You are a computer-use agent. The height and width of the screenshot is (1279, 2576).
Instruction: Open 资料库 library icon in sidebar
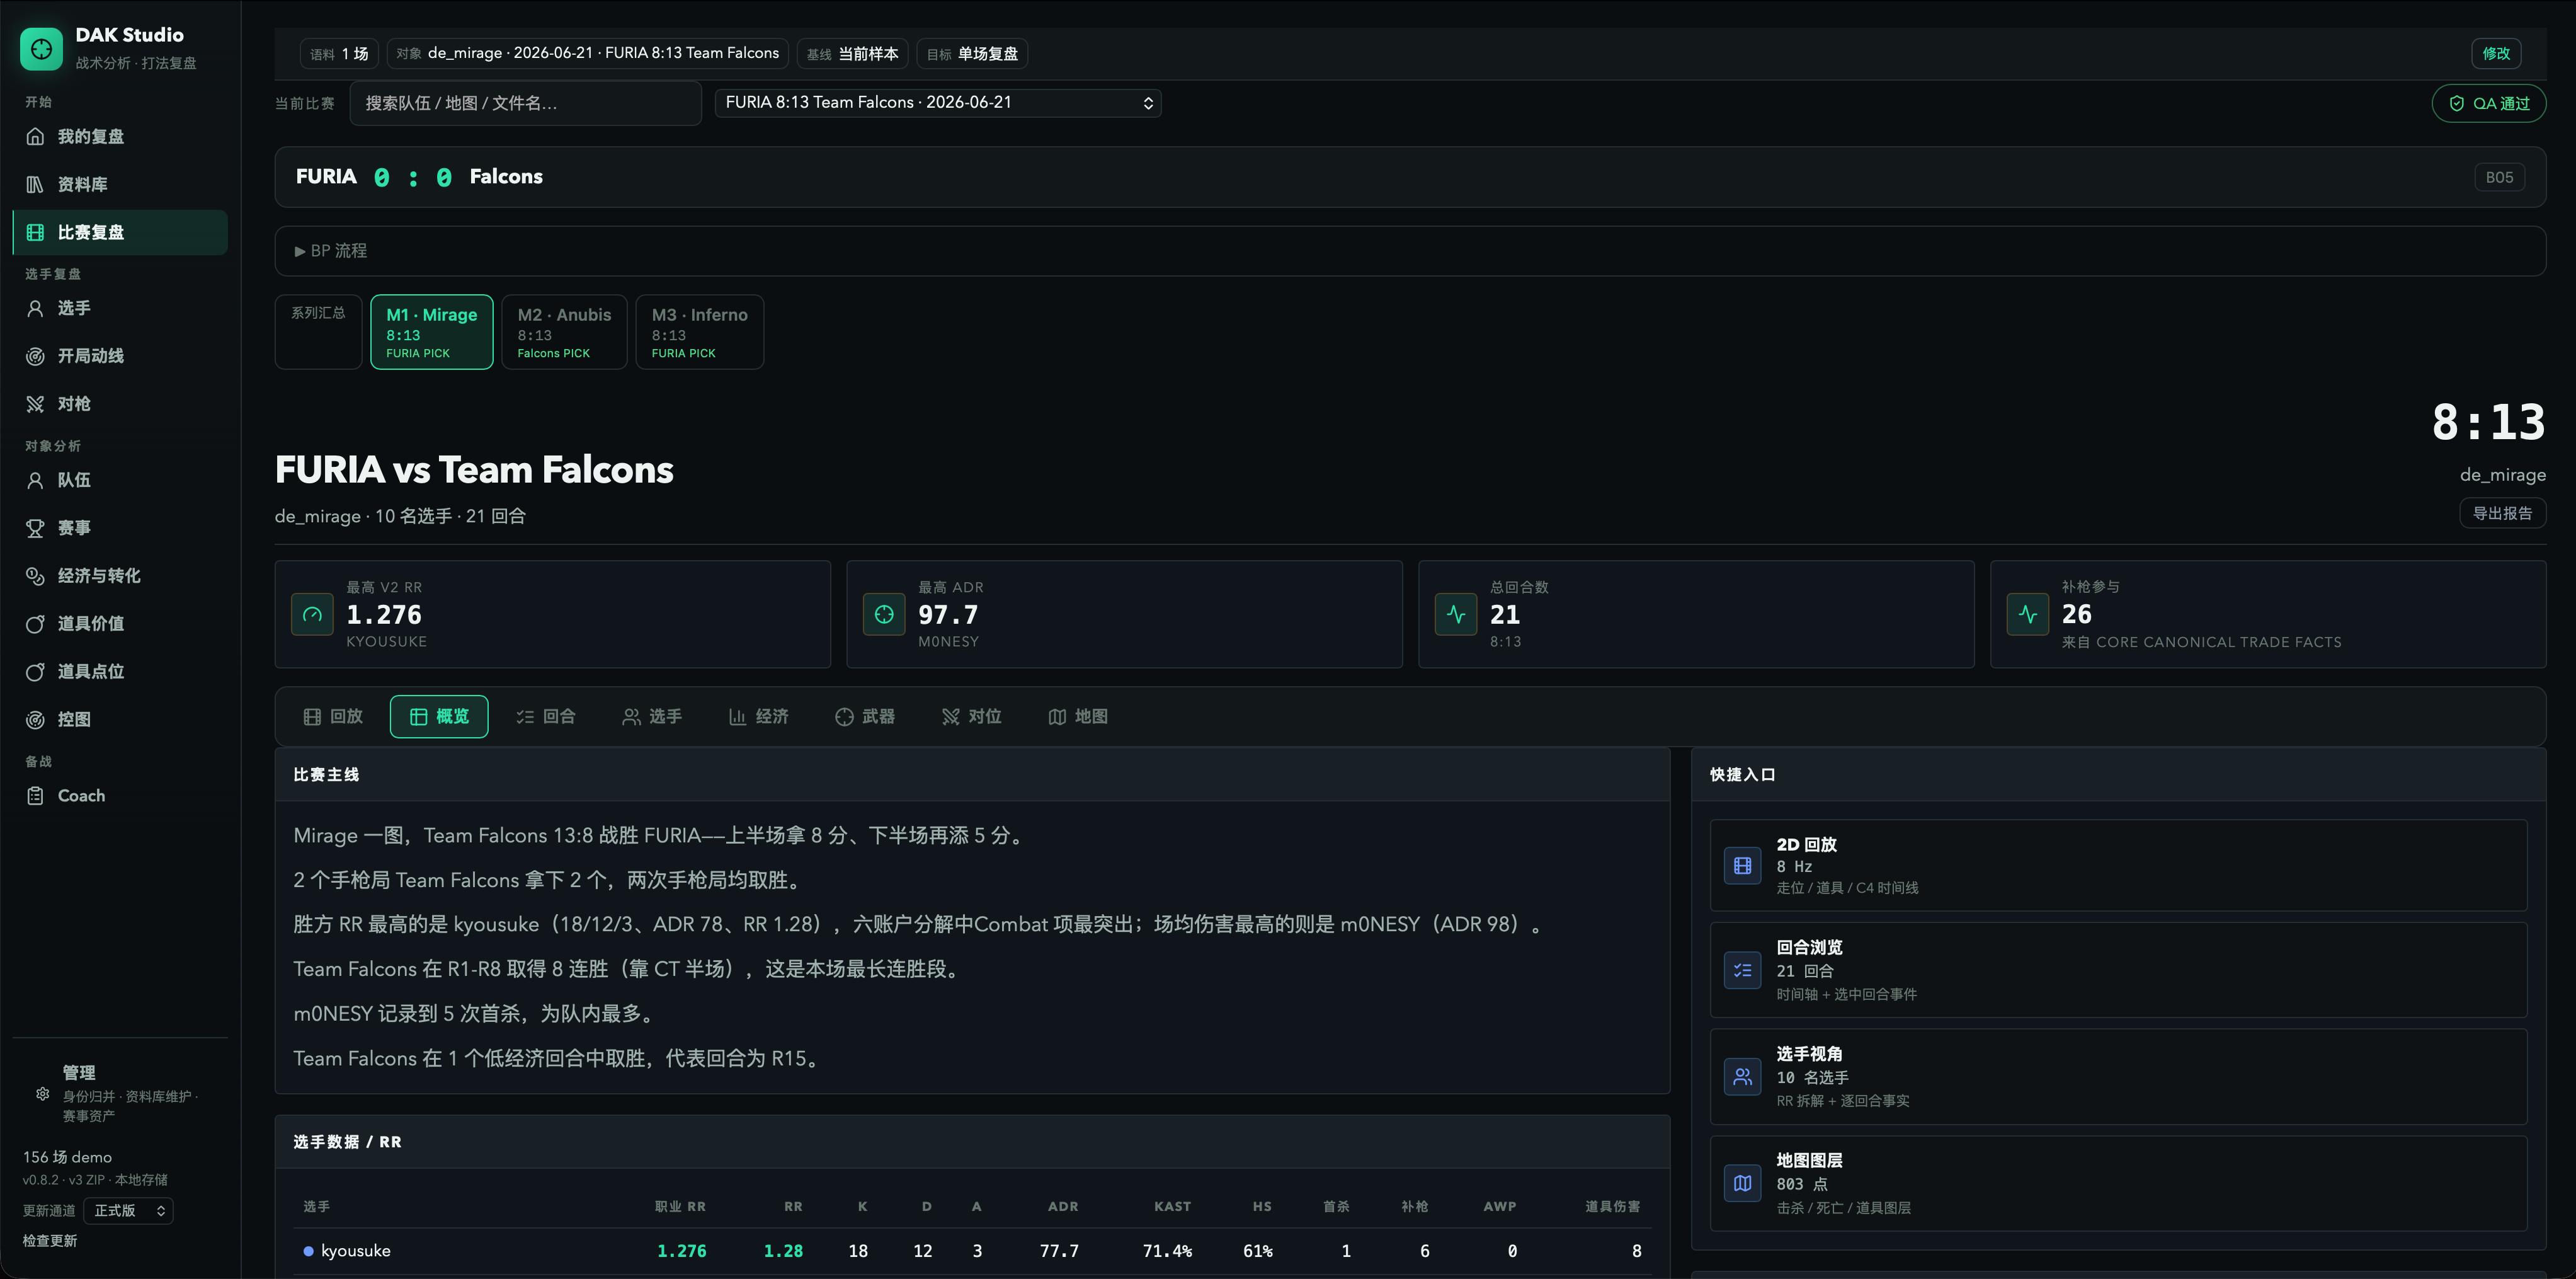[35, 184]
